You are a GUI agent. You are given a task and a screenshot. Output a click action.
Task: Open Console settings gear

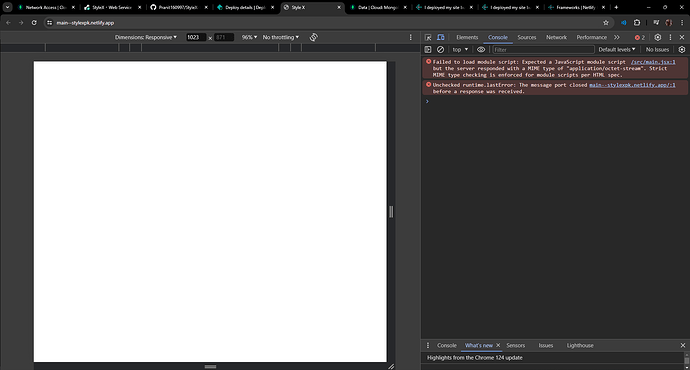click(682, 50)
